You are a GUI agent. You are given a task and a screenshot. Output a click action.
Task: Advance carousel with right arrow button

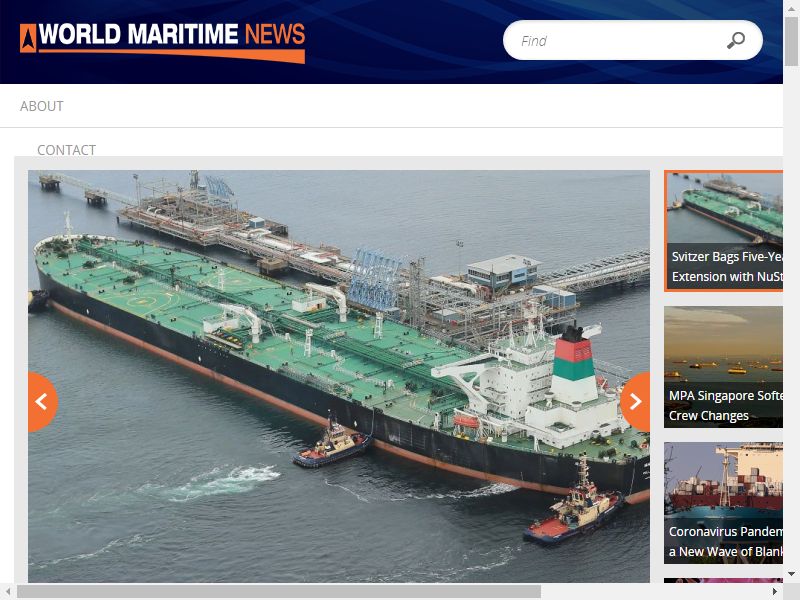pos(635,402)
